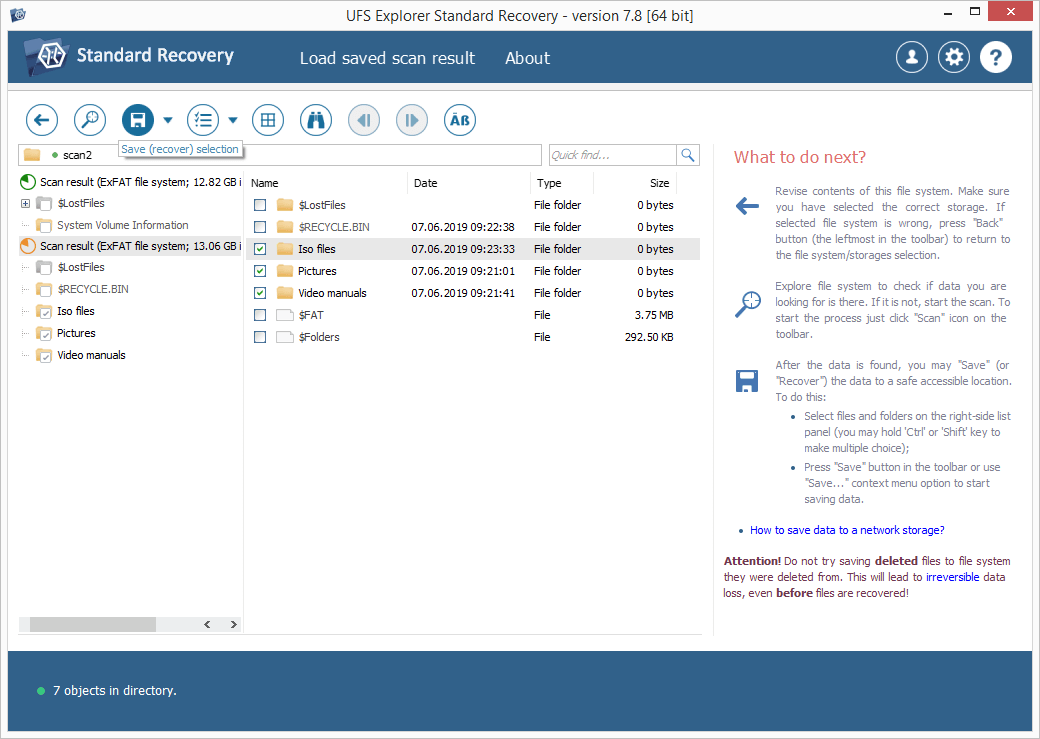This screenshot has height=739, width=1040.
Task: Click the Quick find search magnifier
Action: click(688, 155)
